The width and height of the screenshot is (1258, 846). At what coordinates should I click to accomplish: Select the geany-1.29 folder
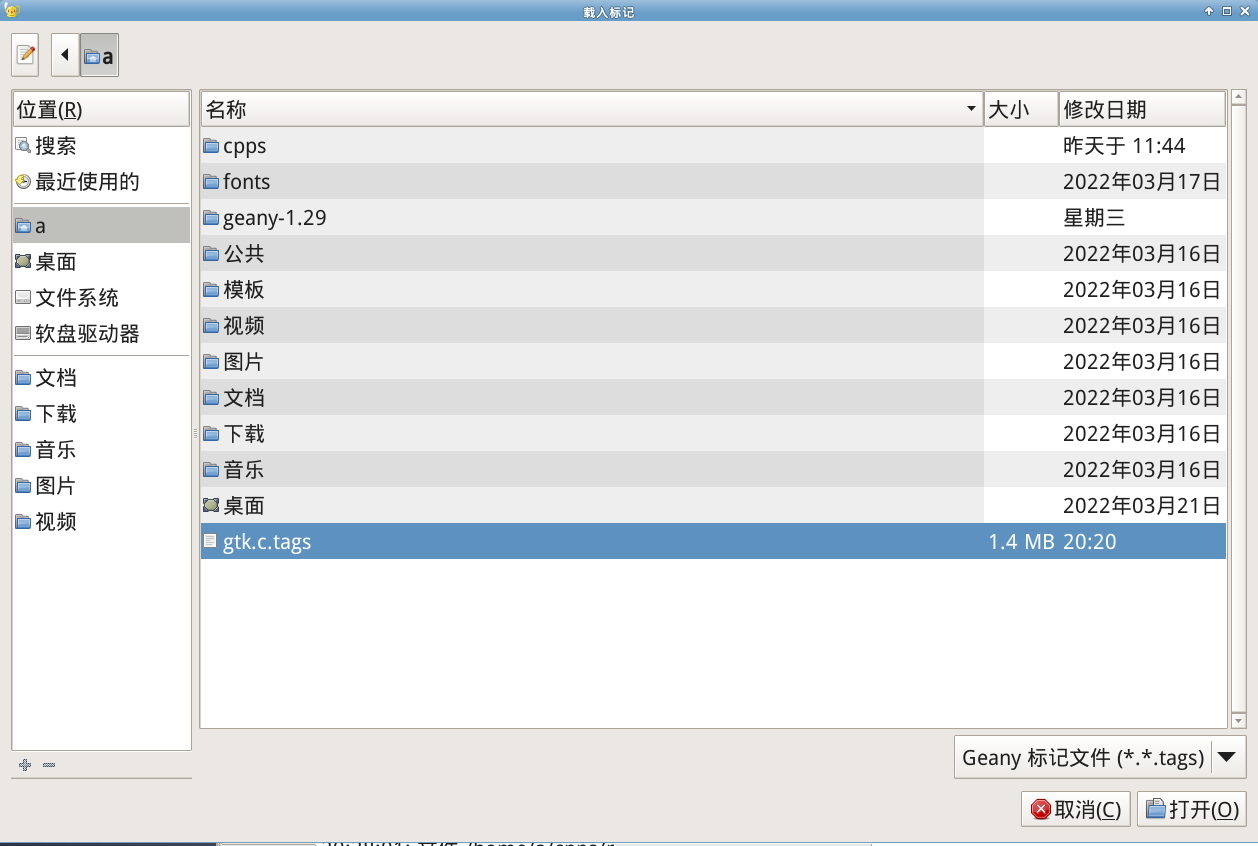[x=274, y=218]
